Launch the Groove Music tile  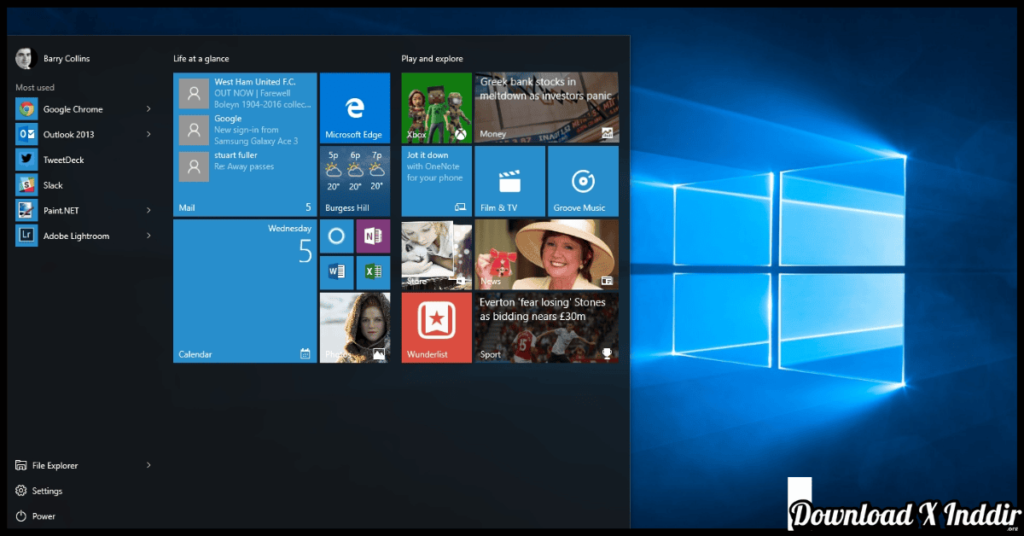(583, 181)
